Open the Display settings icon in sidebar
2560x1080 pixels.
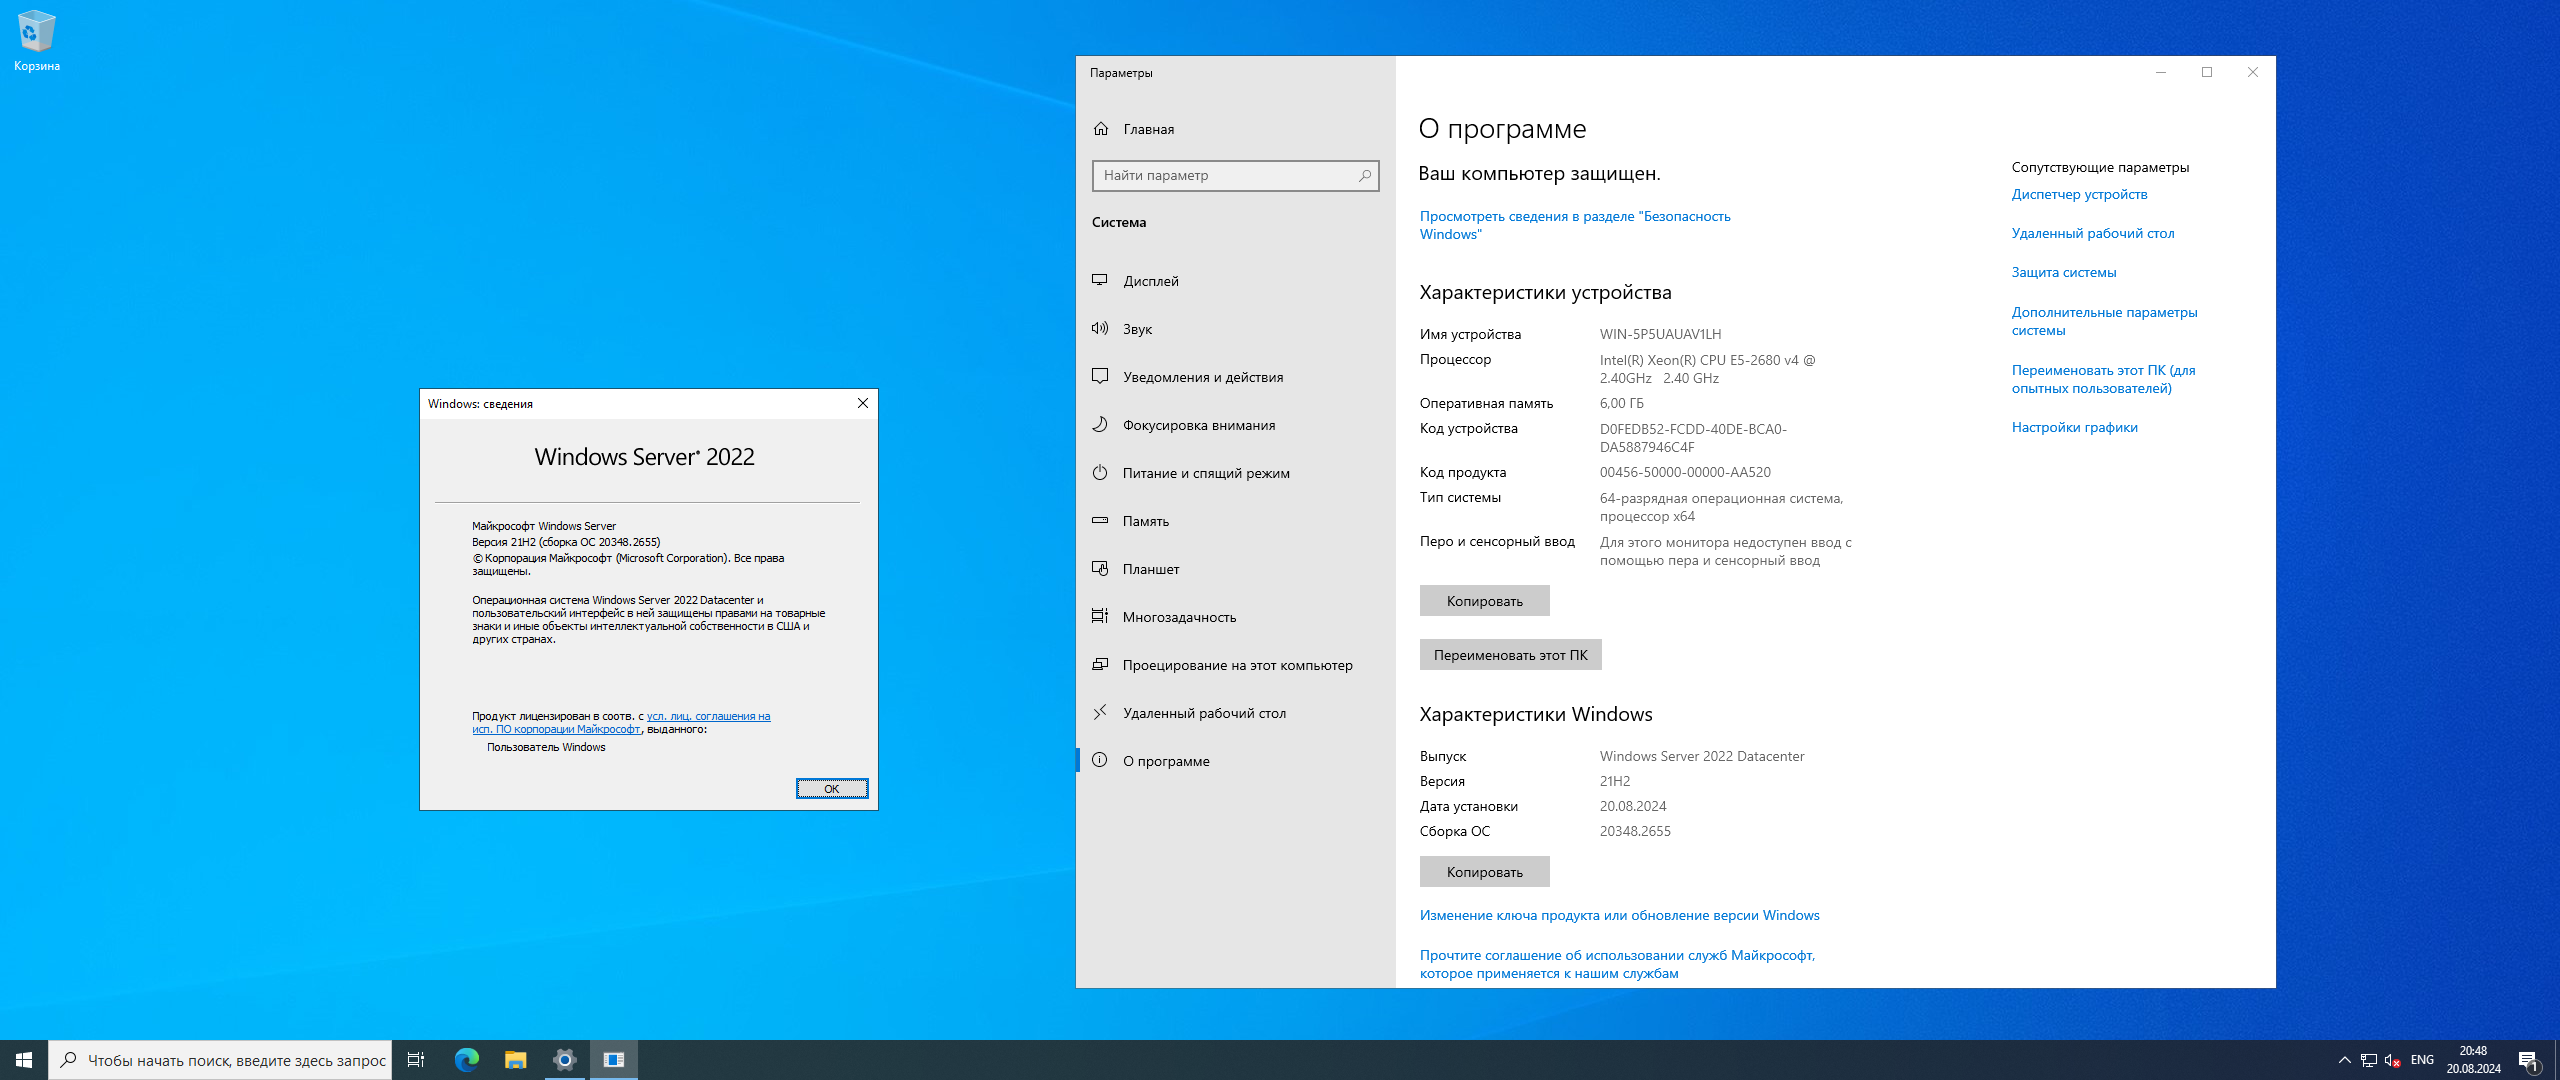pyautogui.click(x=1100, y=281)
